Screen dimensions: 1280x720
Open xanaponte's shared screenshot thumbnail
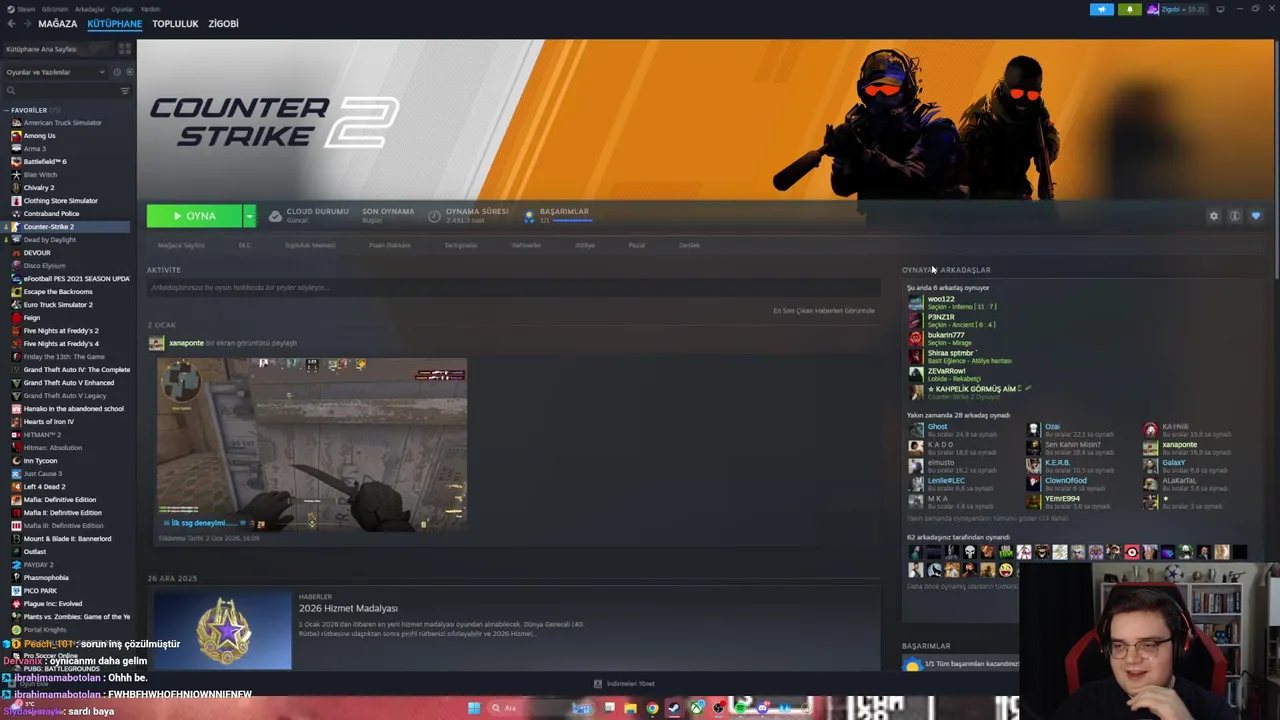pyautogui.click(x=312, y=444)
